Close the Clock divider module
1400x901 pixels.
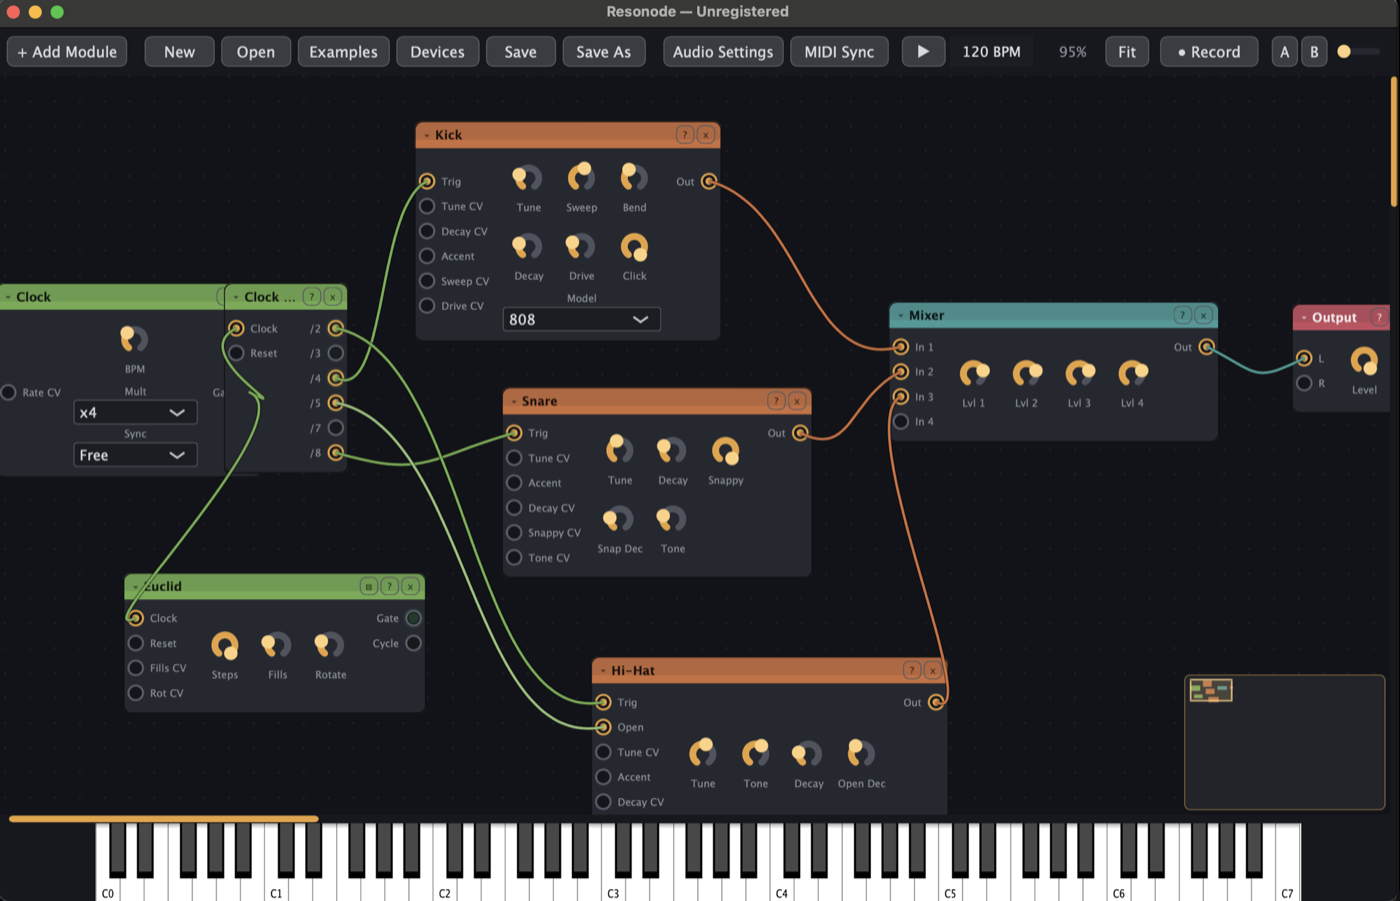(x=333, y=297)
